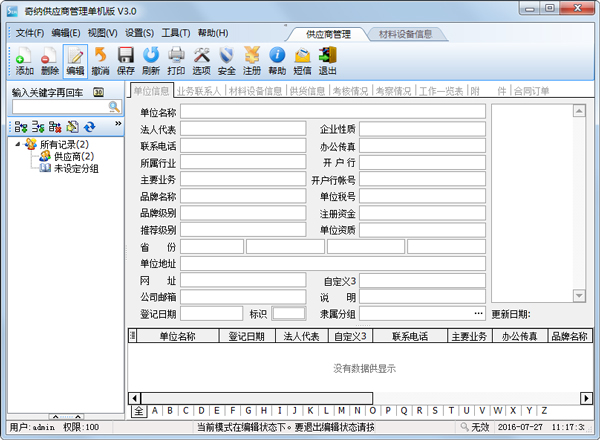Open the 帮助(H) menu in menu bar
600x440 pixels.
point(213,33)
